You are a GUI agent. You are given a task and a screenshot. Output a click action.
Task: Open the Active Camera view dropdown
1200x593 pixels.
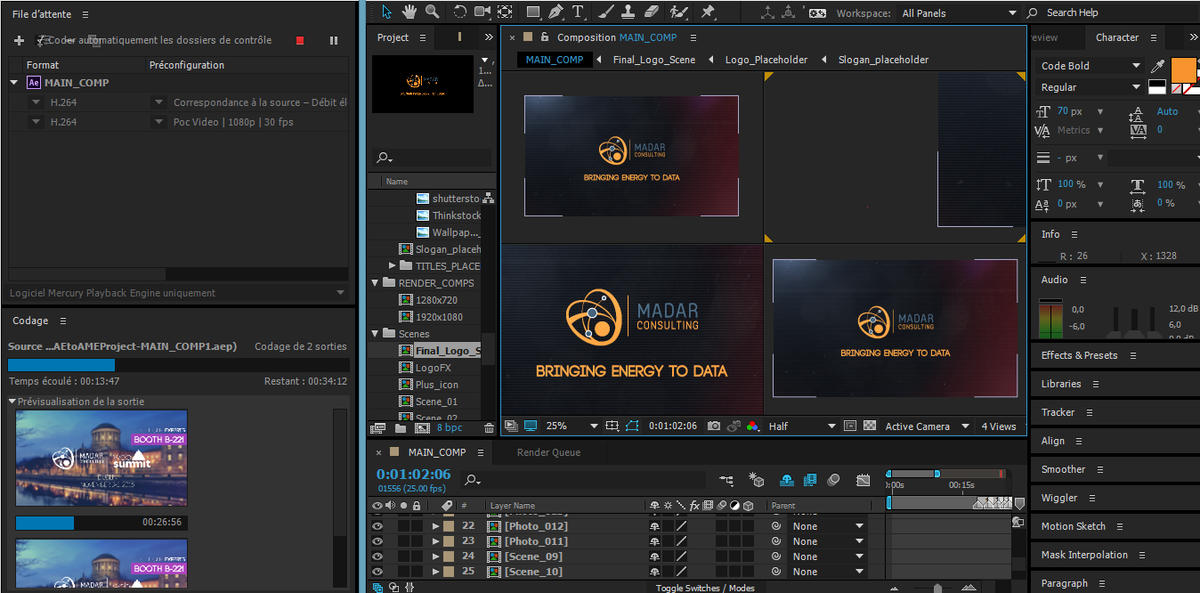click(927, 426)
